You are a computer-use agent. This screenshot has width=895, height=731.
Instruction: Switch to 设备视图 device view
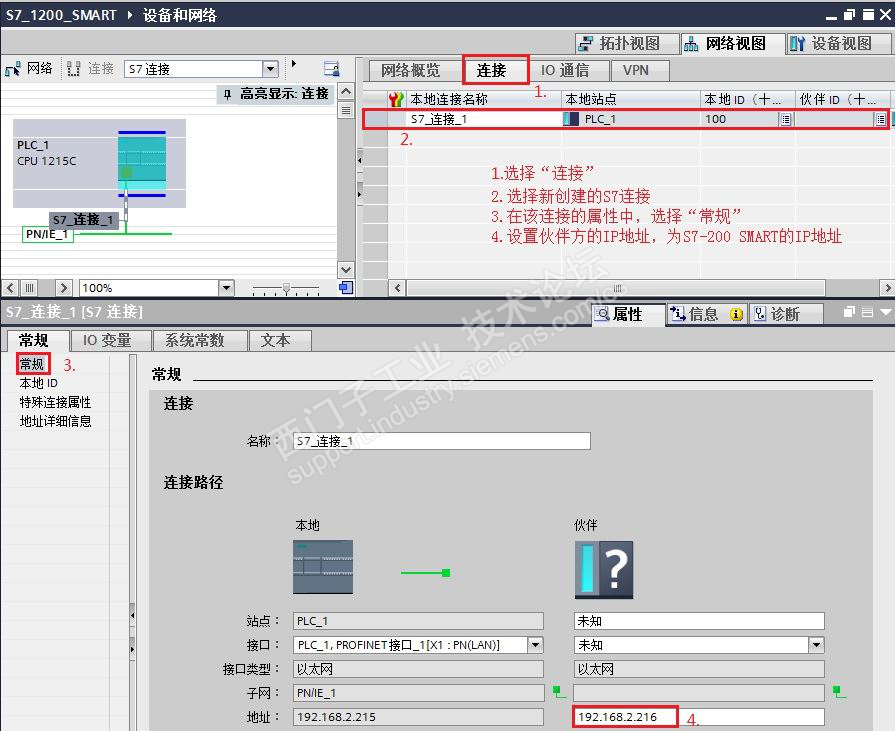838,43
